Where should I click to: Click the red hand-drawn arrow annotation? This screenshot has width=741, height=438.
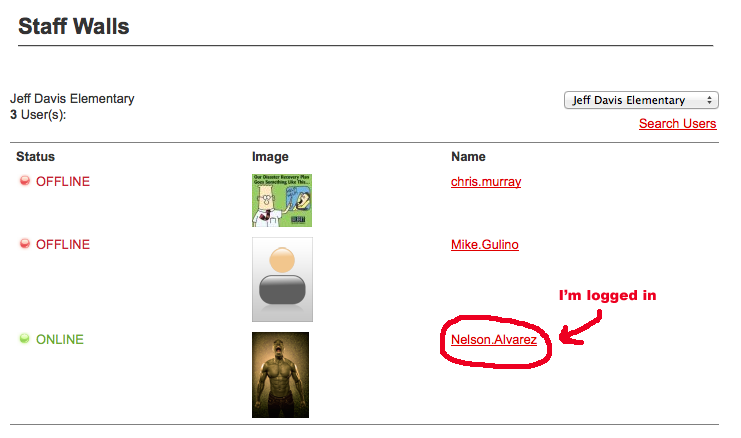580,327
